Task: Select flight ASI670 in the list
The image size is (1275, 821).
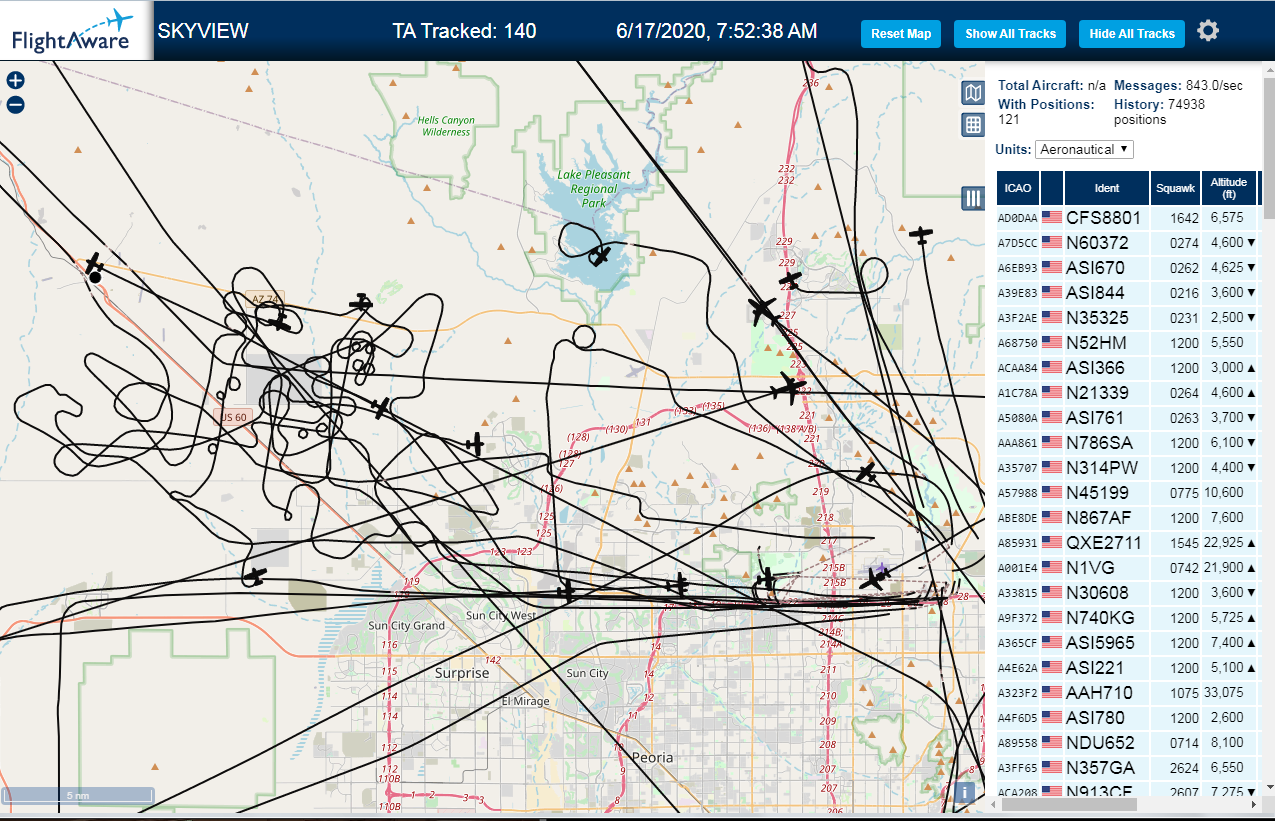Action: [1095, 267]
